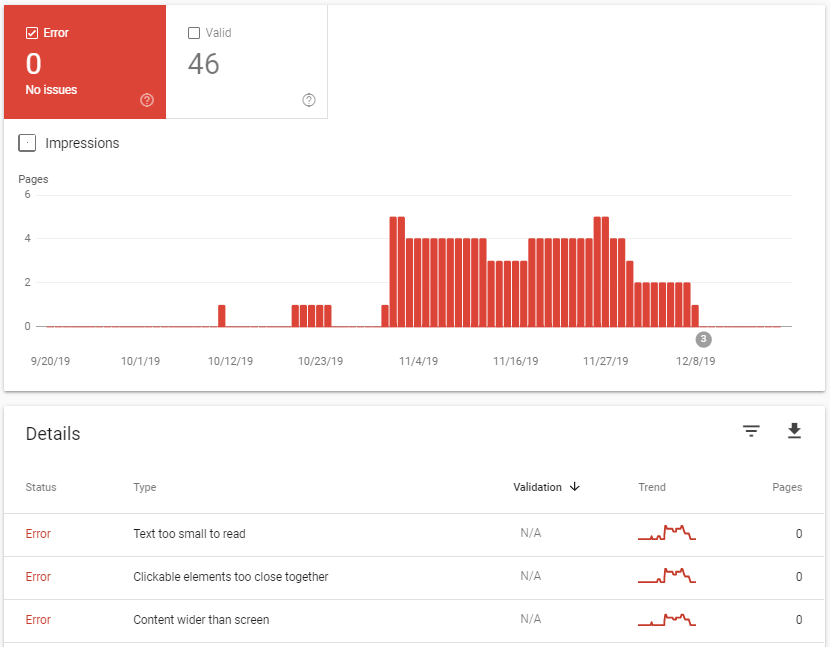Click the 10/1/19 date axis label
The height and width of the screenshot is (647, 830).
(140, 361)
